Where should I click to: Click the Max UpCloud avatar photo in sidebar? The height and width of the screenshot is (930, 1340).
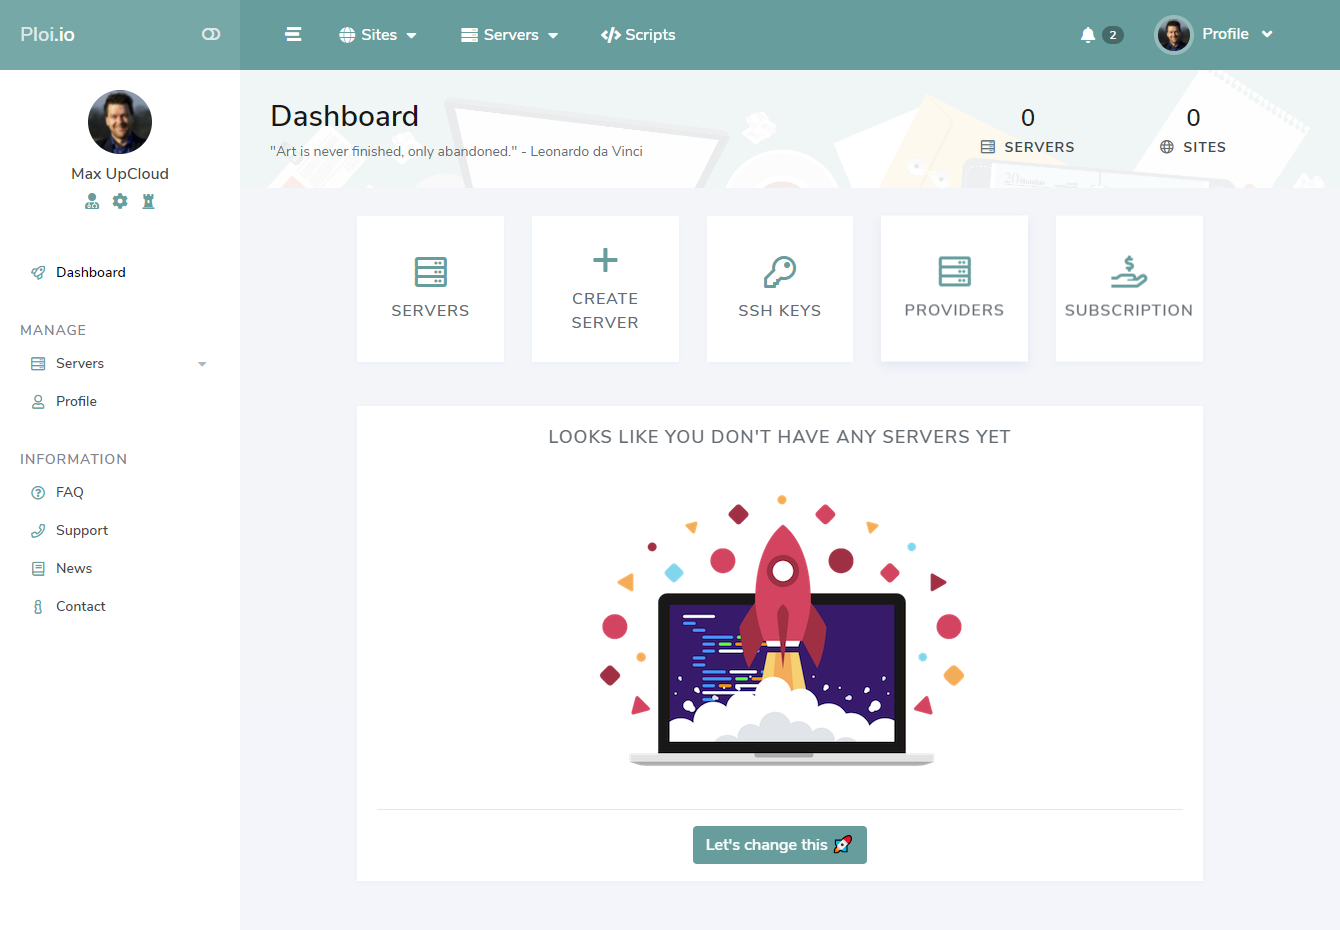coord(120,122)
